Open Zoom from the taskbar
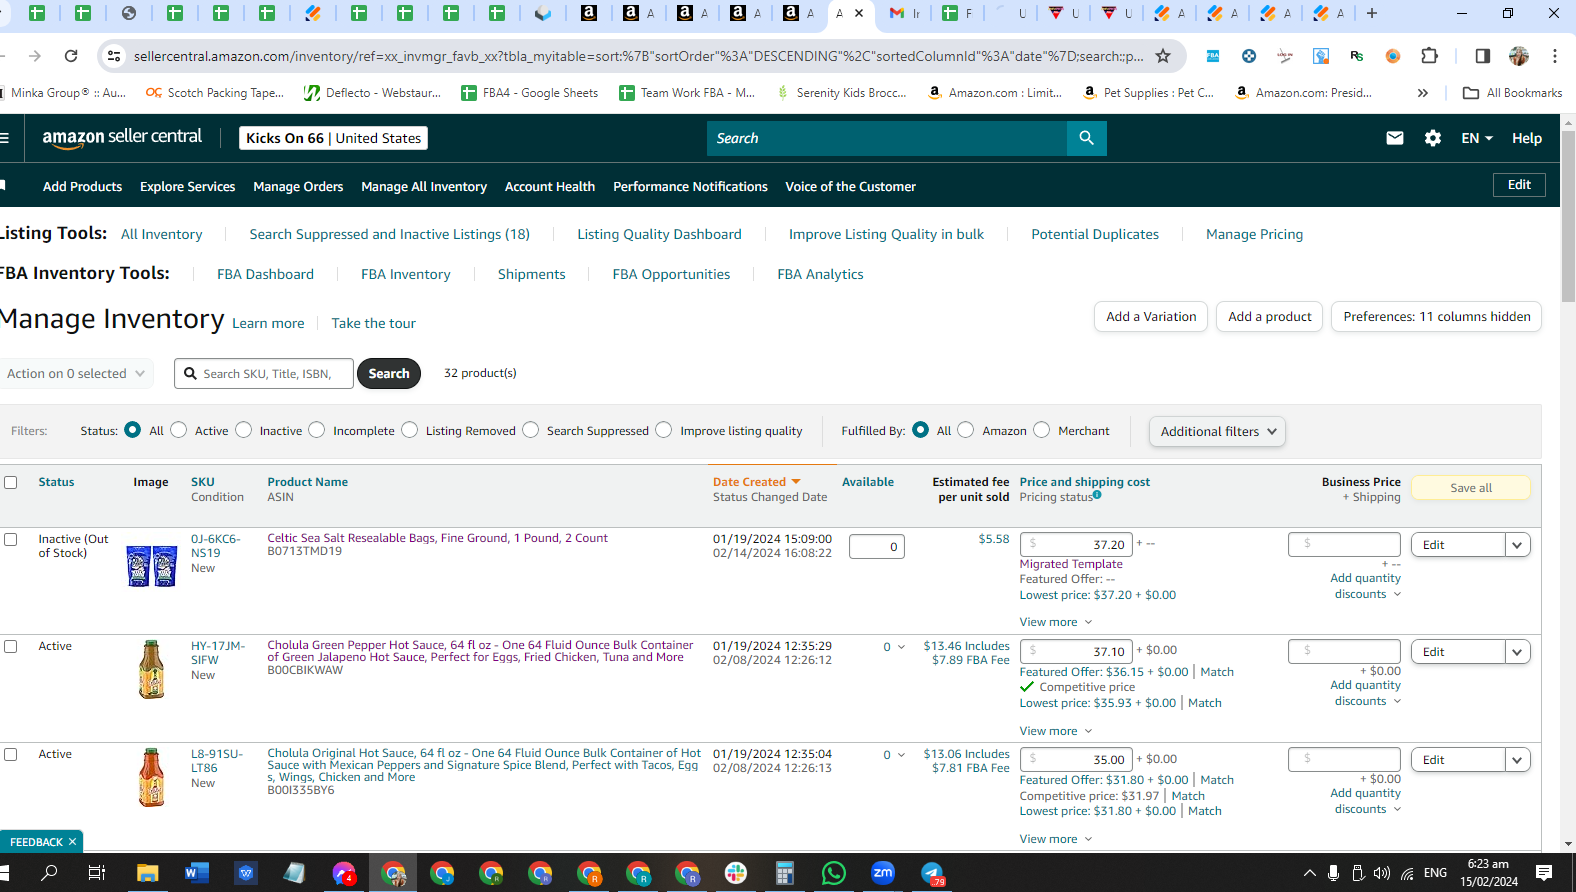Screen dimensions: 1576x892 (883, 873)
